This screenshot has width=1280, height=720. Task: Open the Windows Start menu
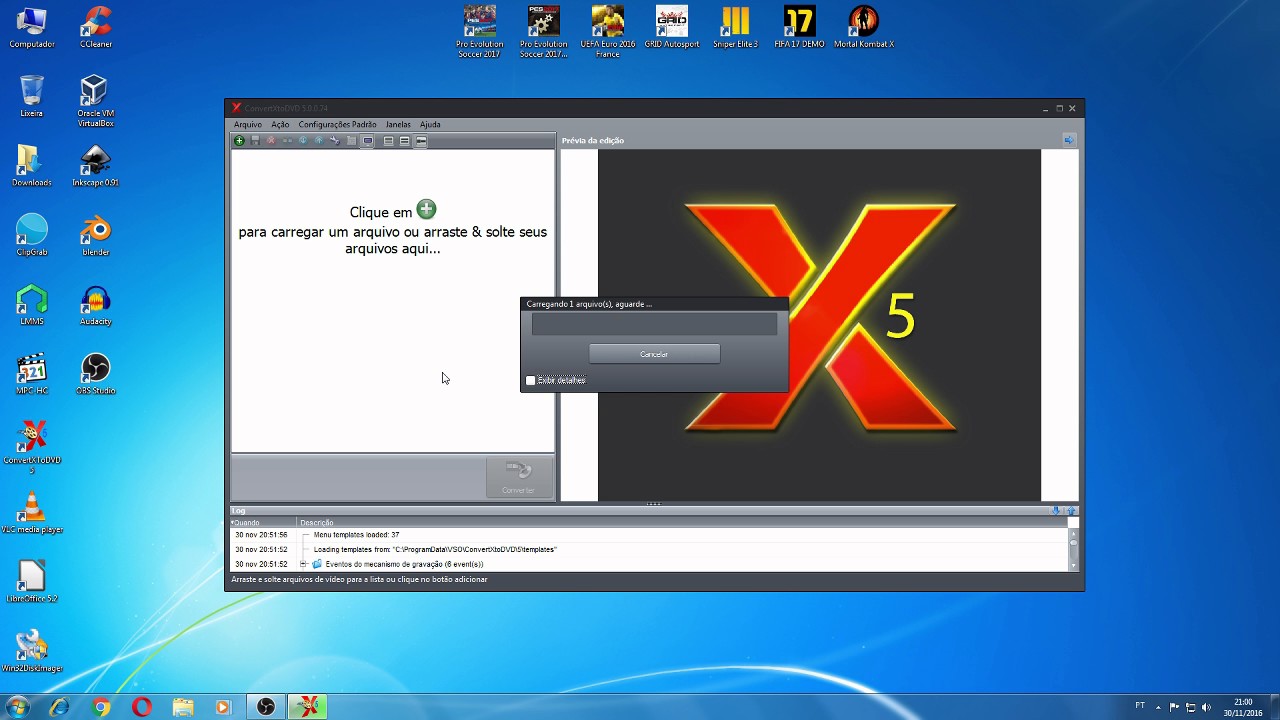(17, 707)
